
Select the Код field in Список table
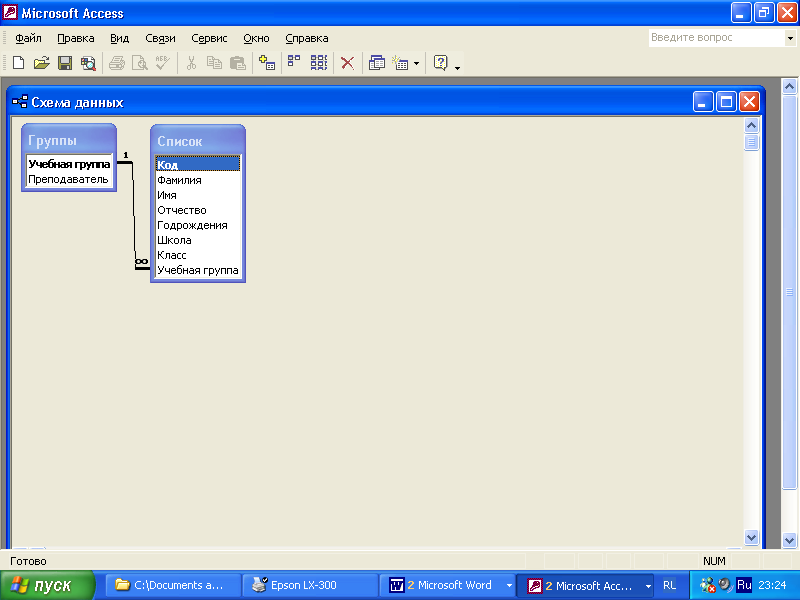pyautogui.click(x=197, y=164)
